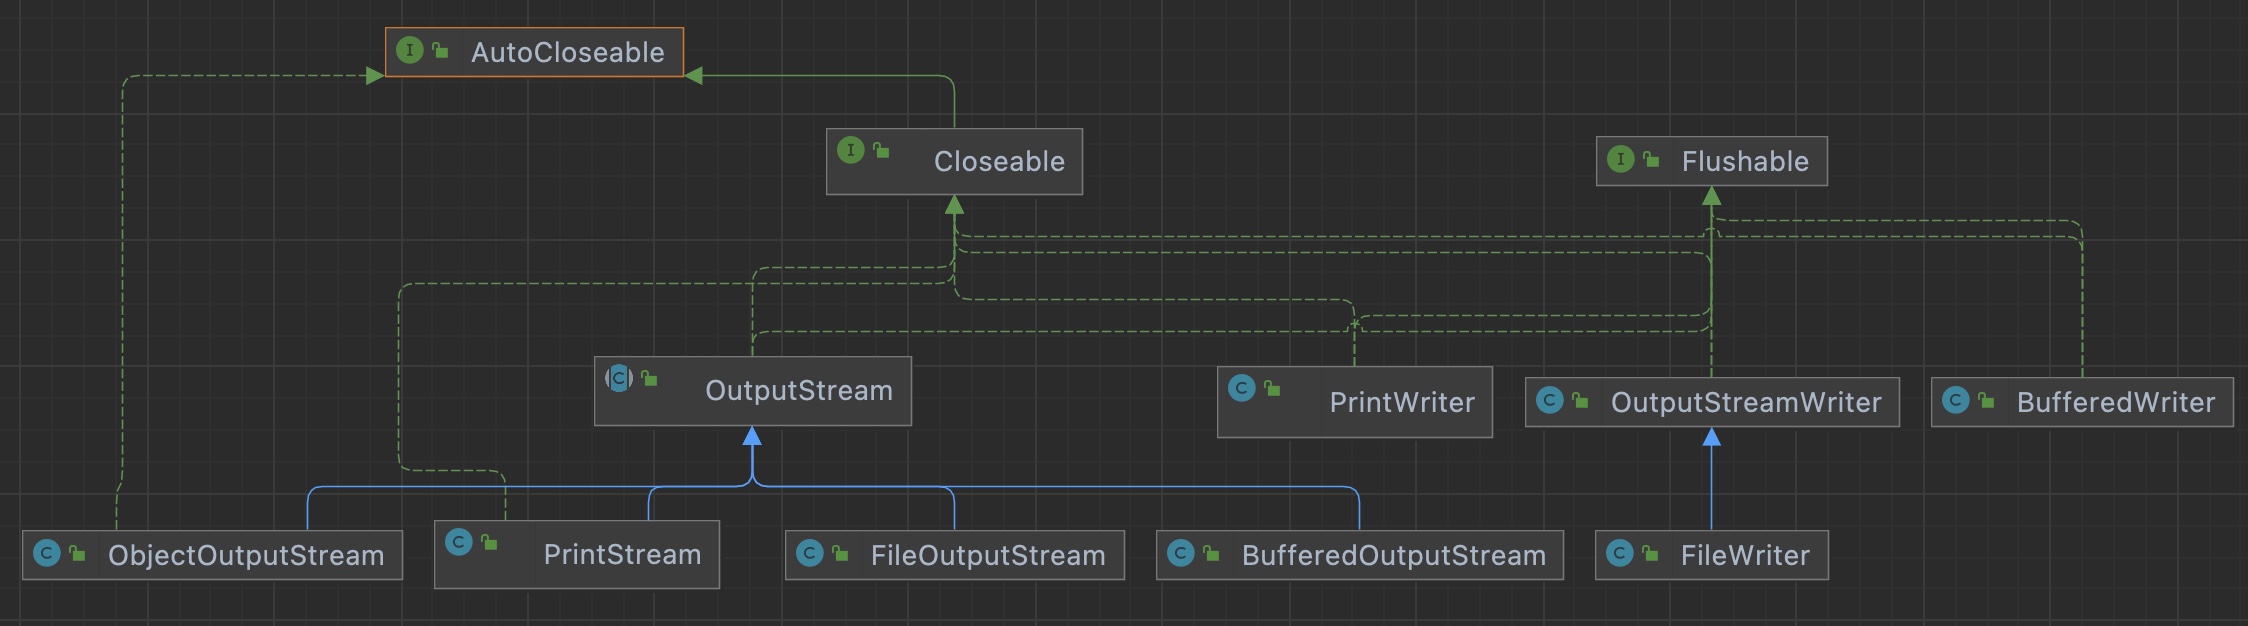2248x626 pixels.
Task: Select the Flushable node label
Action: point(1744,161)
